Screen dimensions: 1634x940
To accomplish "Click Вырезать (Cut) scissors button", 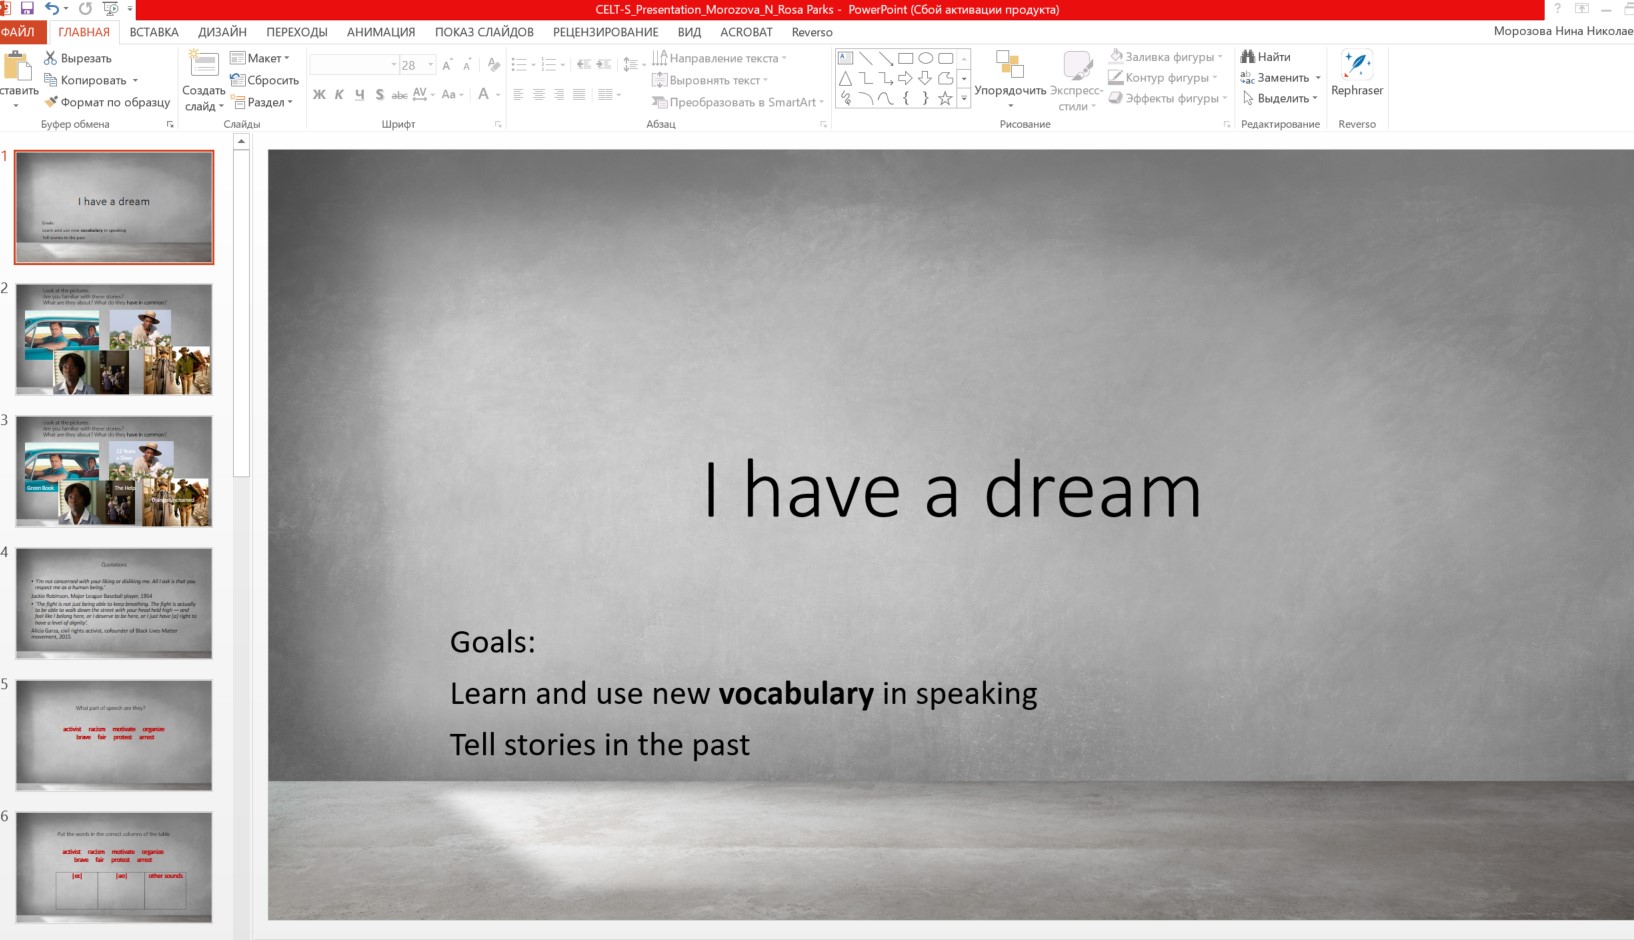I will click(x=78, y=58).
